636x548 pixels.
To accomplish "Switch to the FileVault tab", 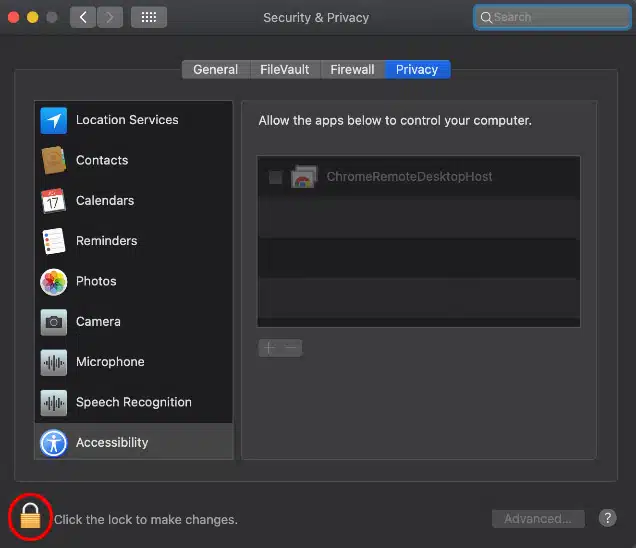I will [x=285, y=69].
